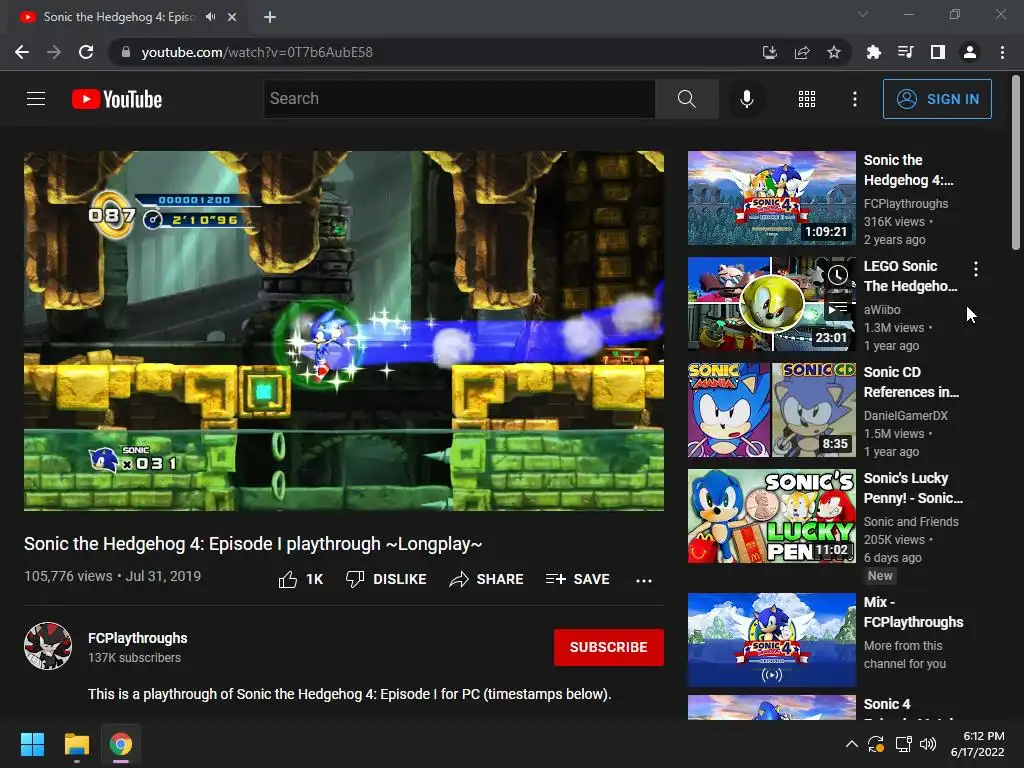
Task: Reload the YouTube page
Action: pyautogui.click(x=86, y=52)
